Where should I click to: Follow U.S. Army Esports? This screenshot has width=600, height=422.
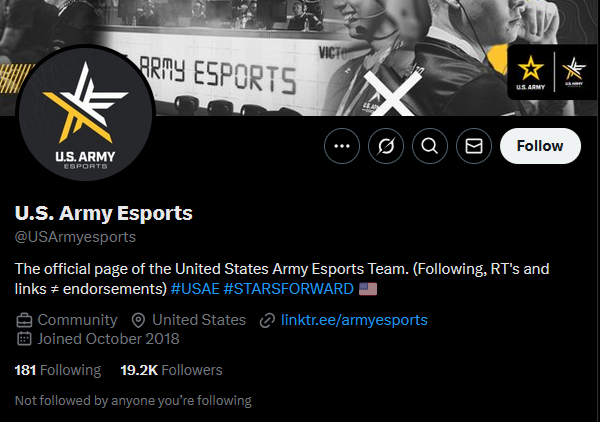[x=540, y=146]
